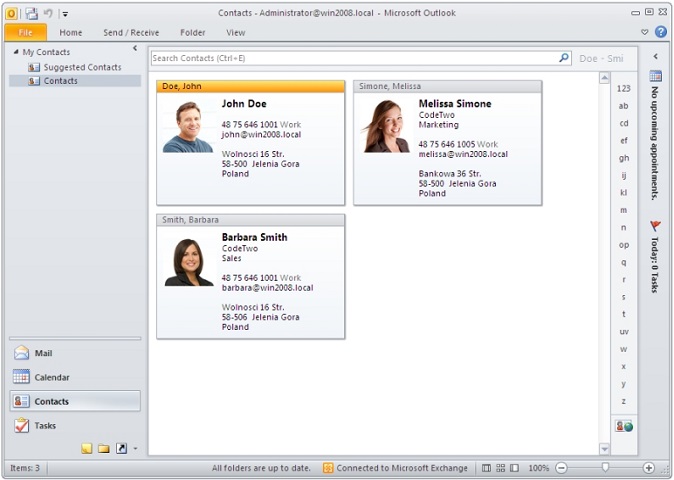Select the Doe, John contact card header
This screenshot has width=674, height=480.
coord(251,86)
